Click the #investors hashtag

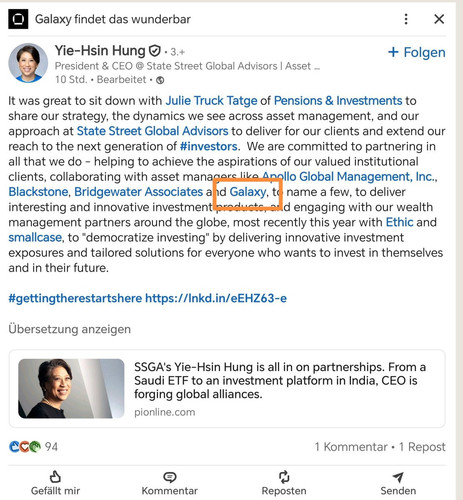pyautogui.click(x=209, y=146)
